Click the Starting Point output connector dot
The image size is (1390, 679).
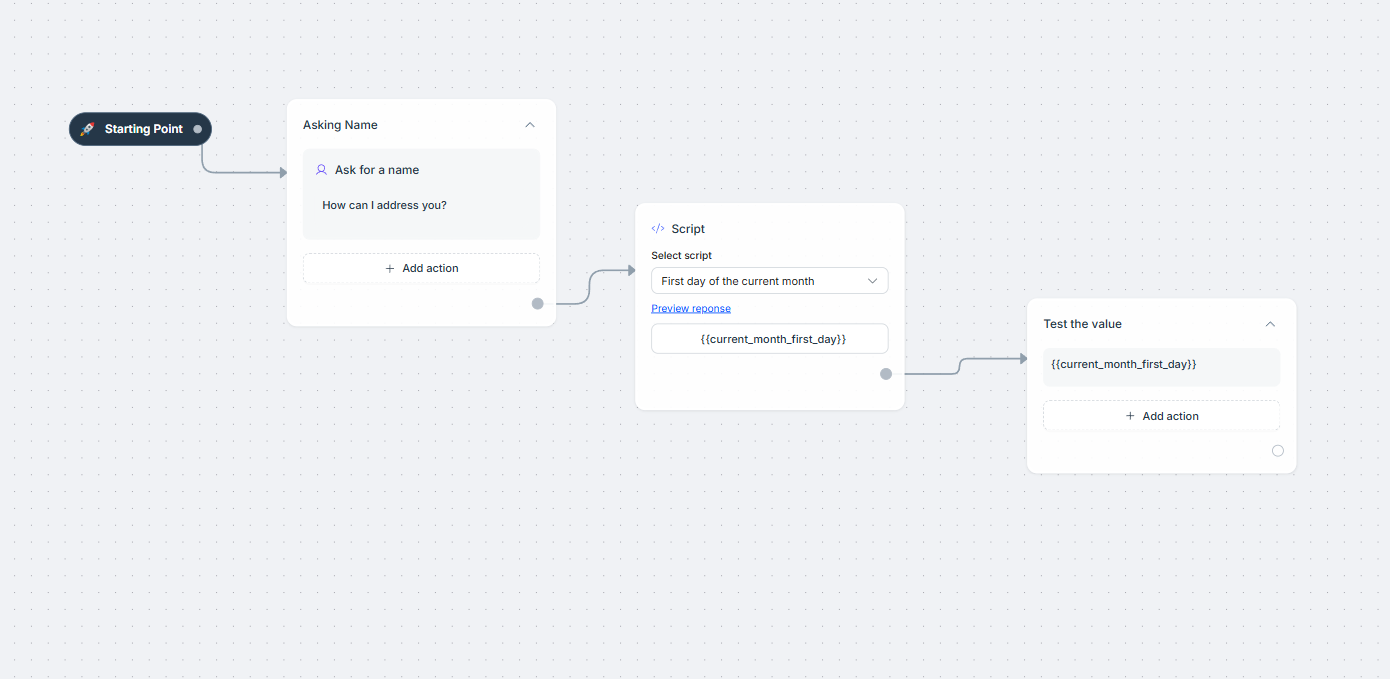(198, 129)
